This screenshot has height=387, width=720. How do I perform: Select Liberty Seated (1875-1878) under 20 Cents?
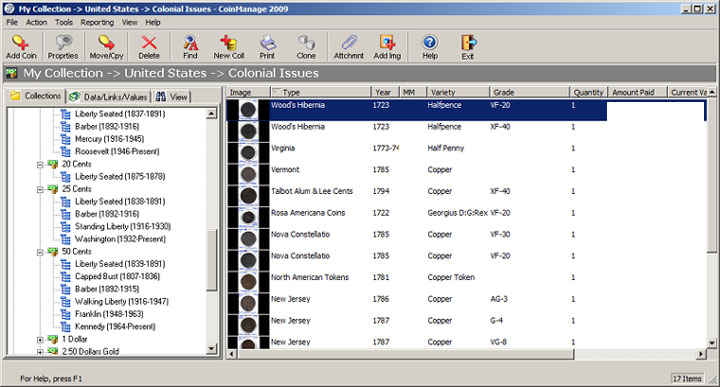tap(120, 176)
